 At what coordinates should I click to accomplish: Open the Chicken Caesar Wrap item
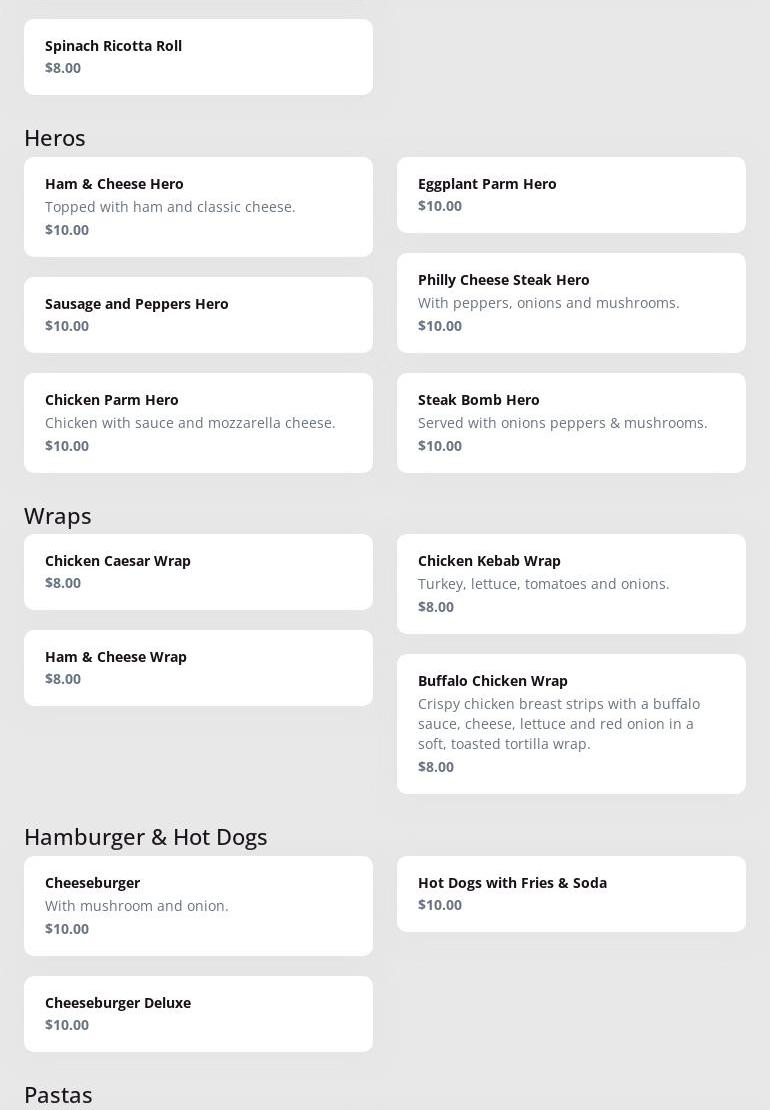tap(198, 571)
